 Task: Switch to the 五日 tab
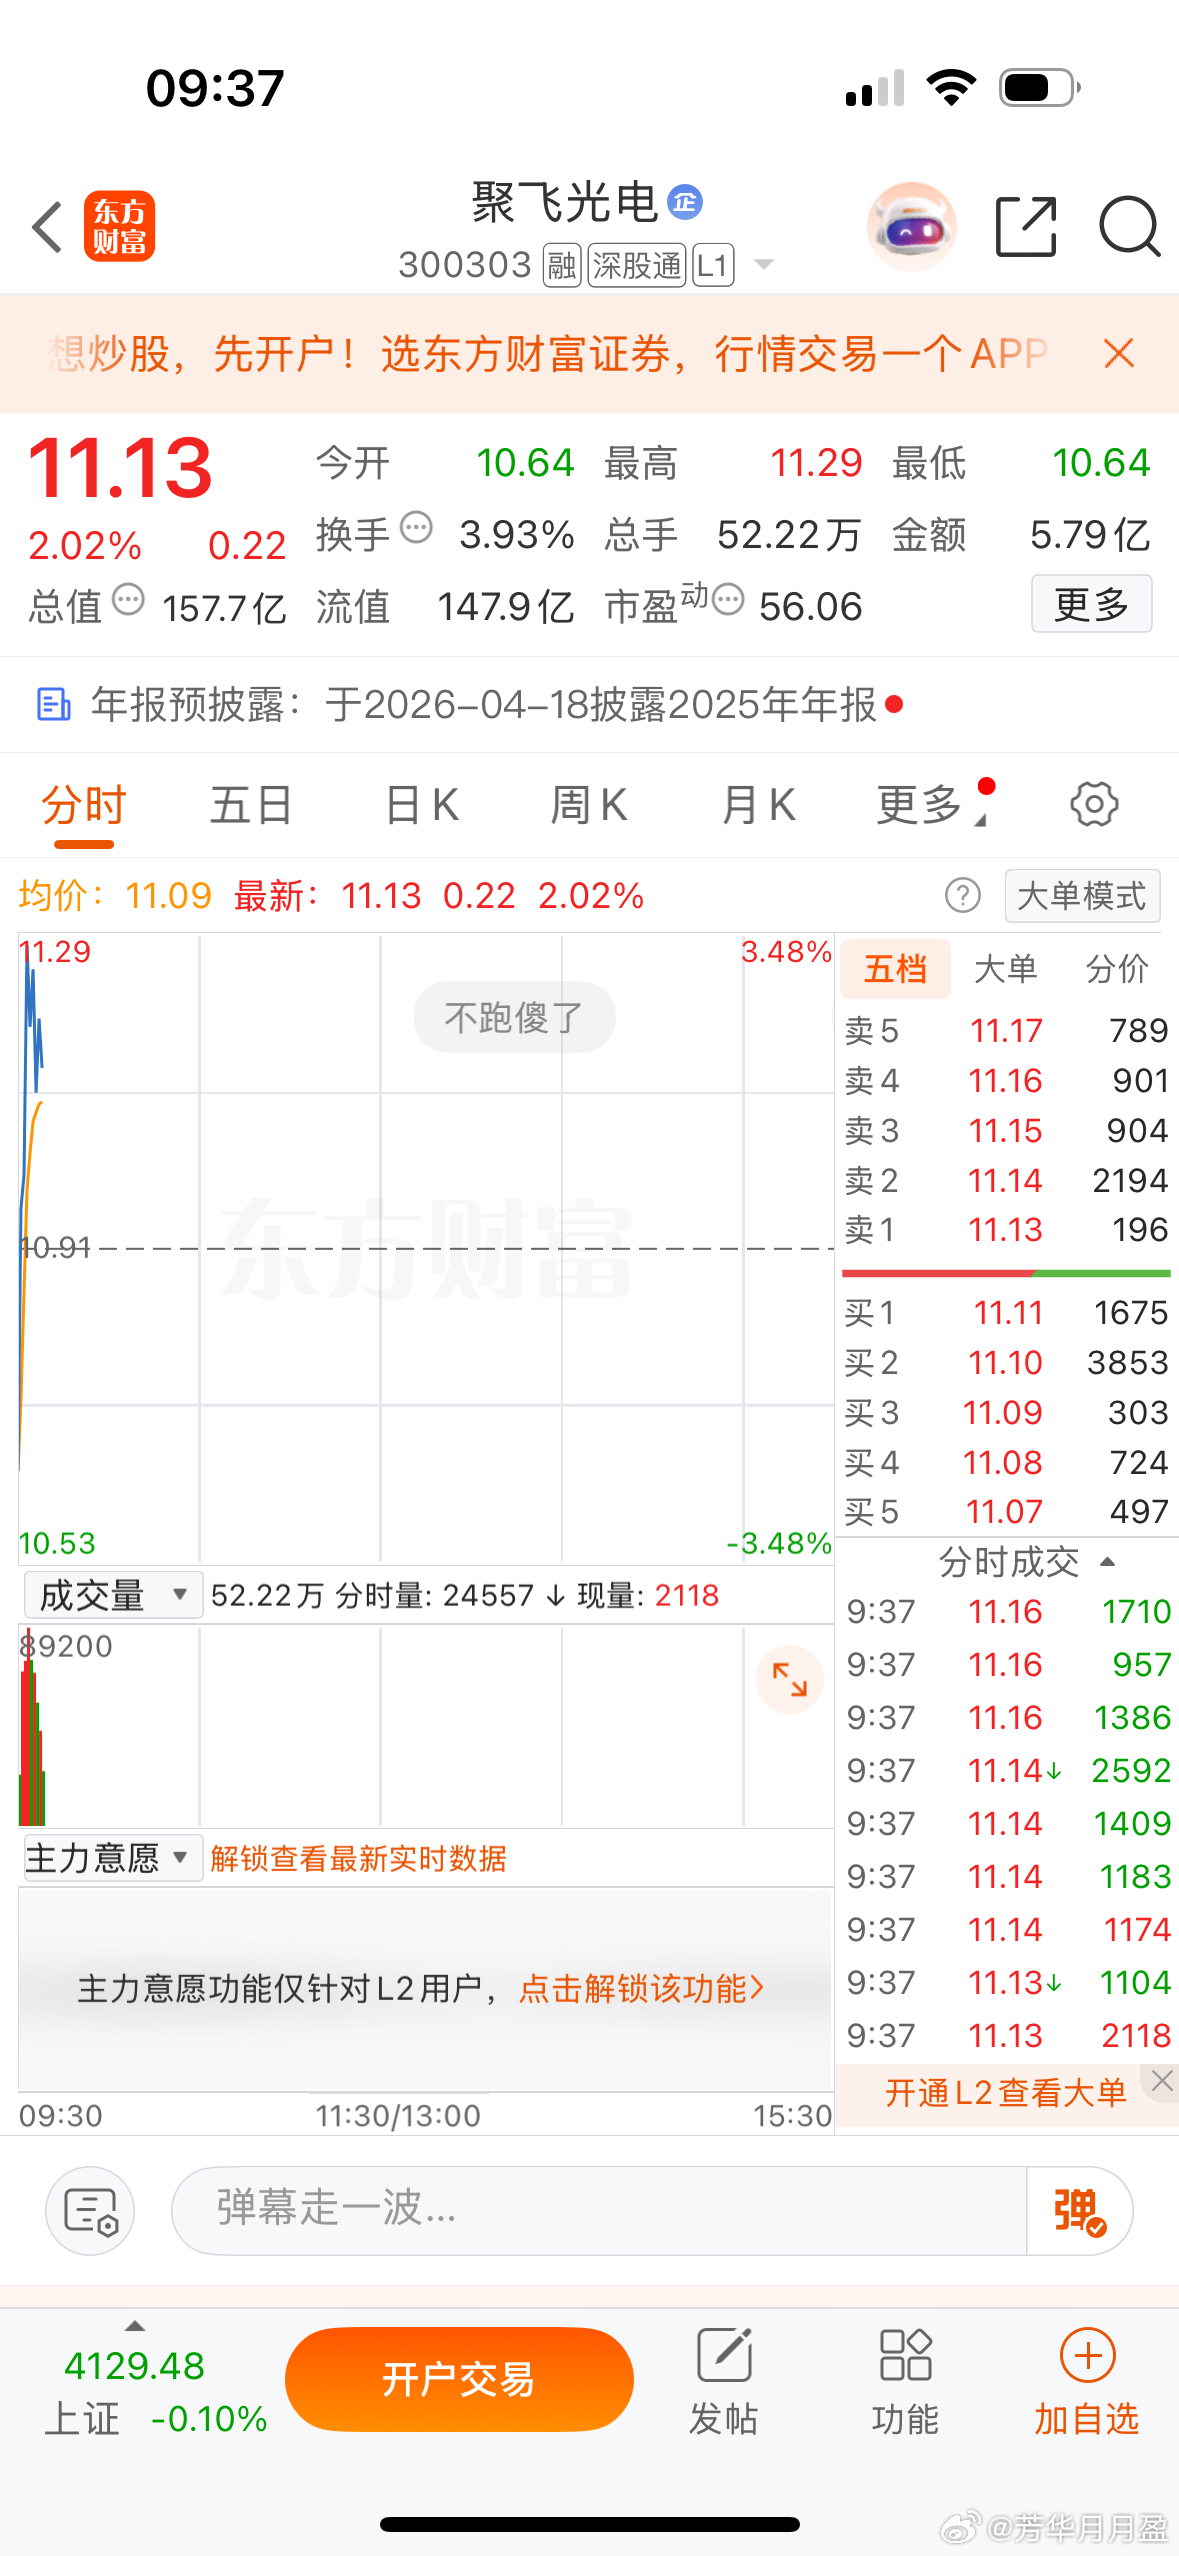point(251,805)
